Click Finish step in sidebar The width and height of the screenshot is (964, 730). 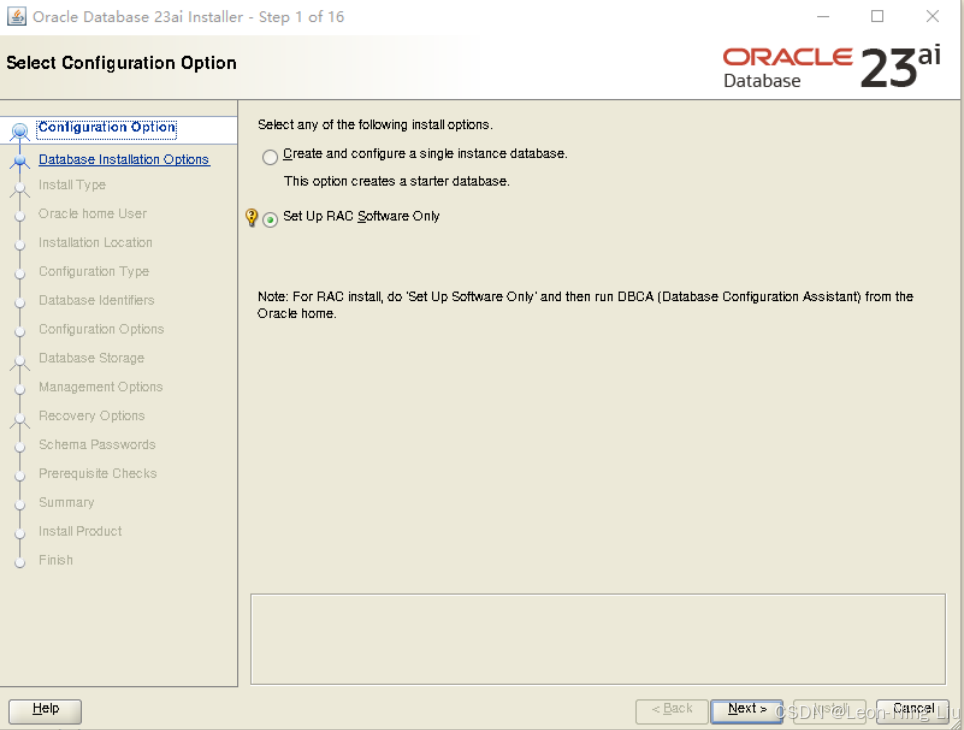(55, 560)
